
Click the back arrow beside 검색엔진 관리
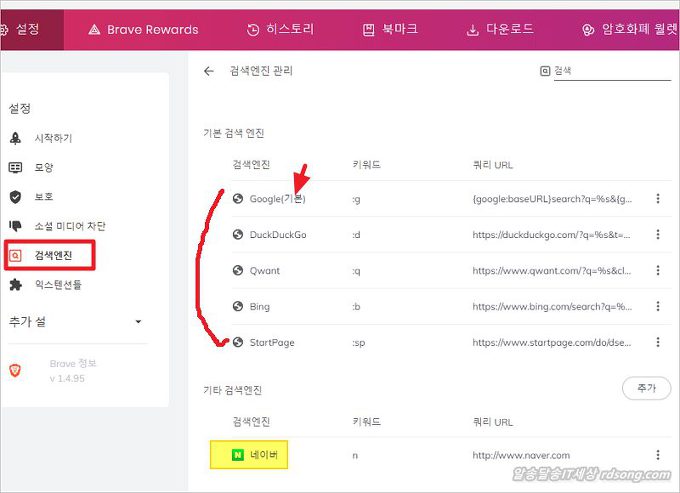pyautogui.click(x=209, y=71)
